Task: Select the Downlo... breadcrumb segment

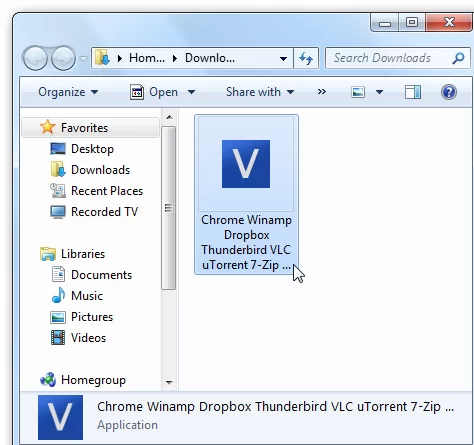Action: 210,58
